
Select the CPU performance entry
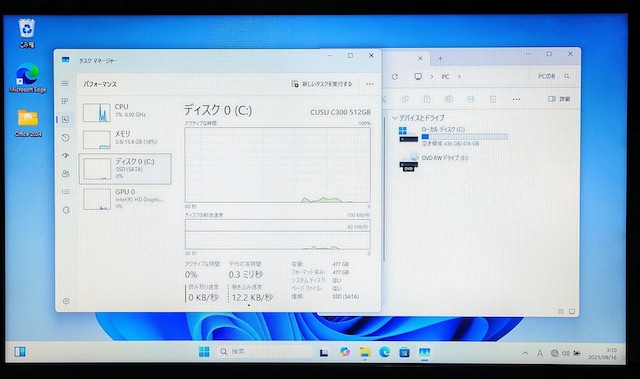point(125,112)
